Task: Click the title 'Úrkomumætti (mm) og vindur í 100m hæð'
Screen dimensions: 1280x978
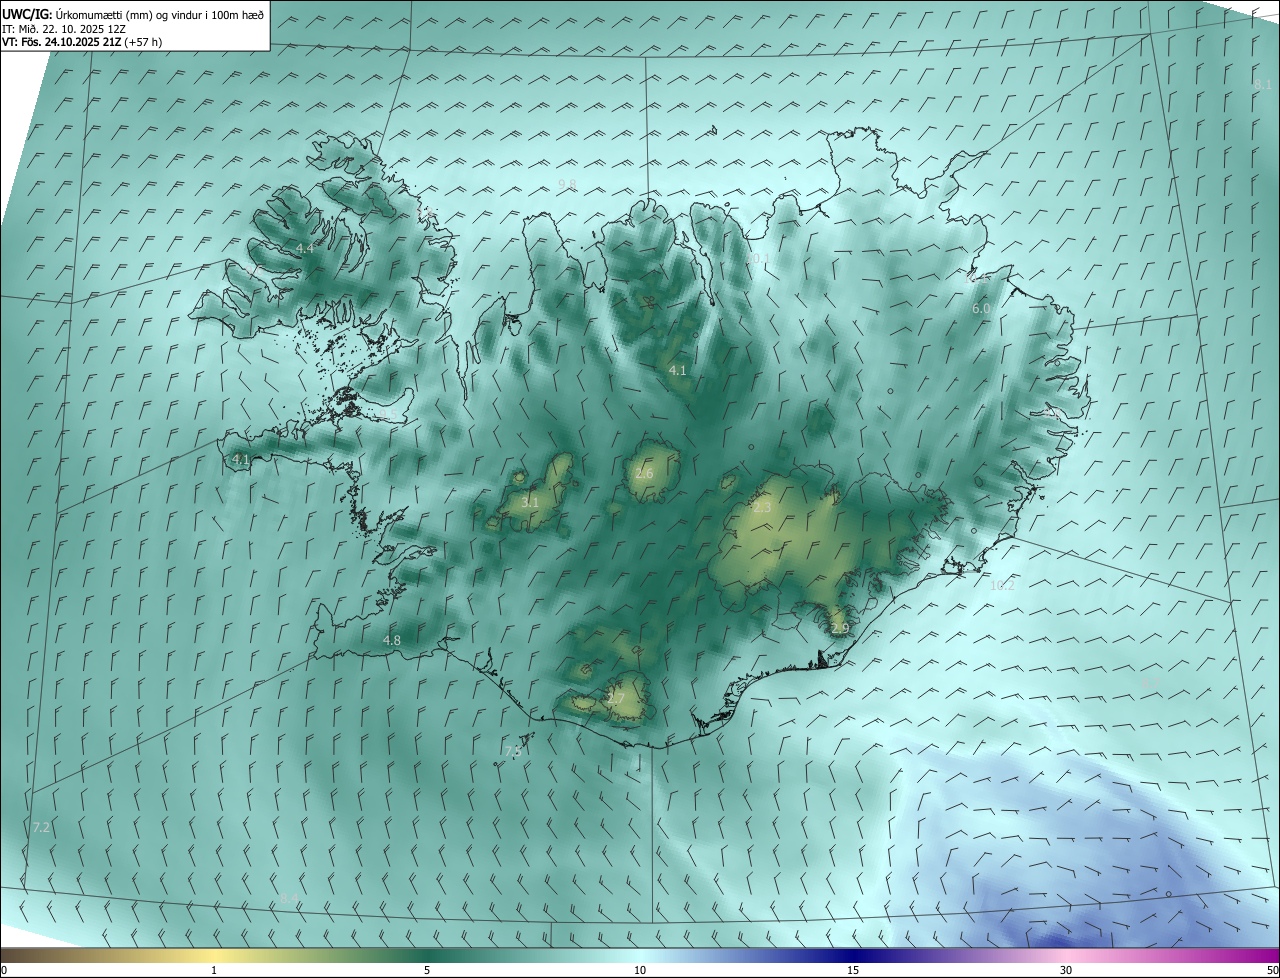Action: (159, 14)
